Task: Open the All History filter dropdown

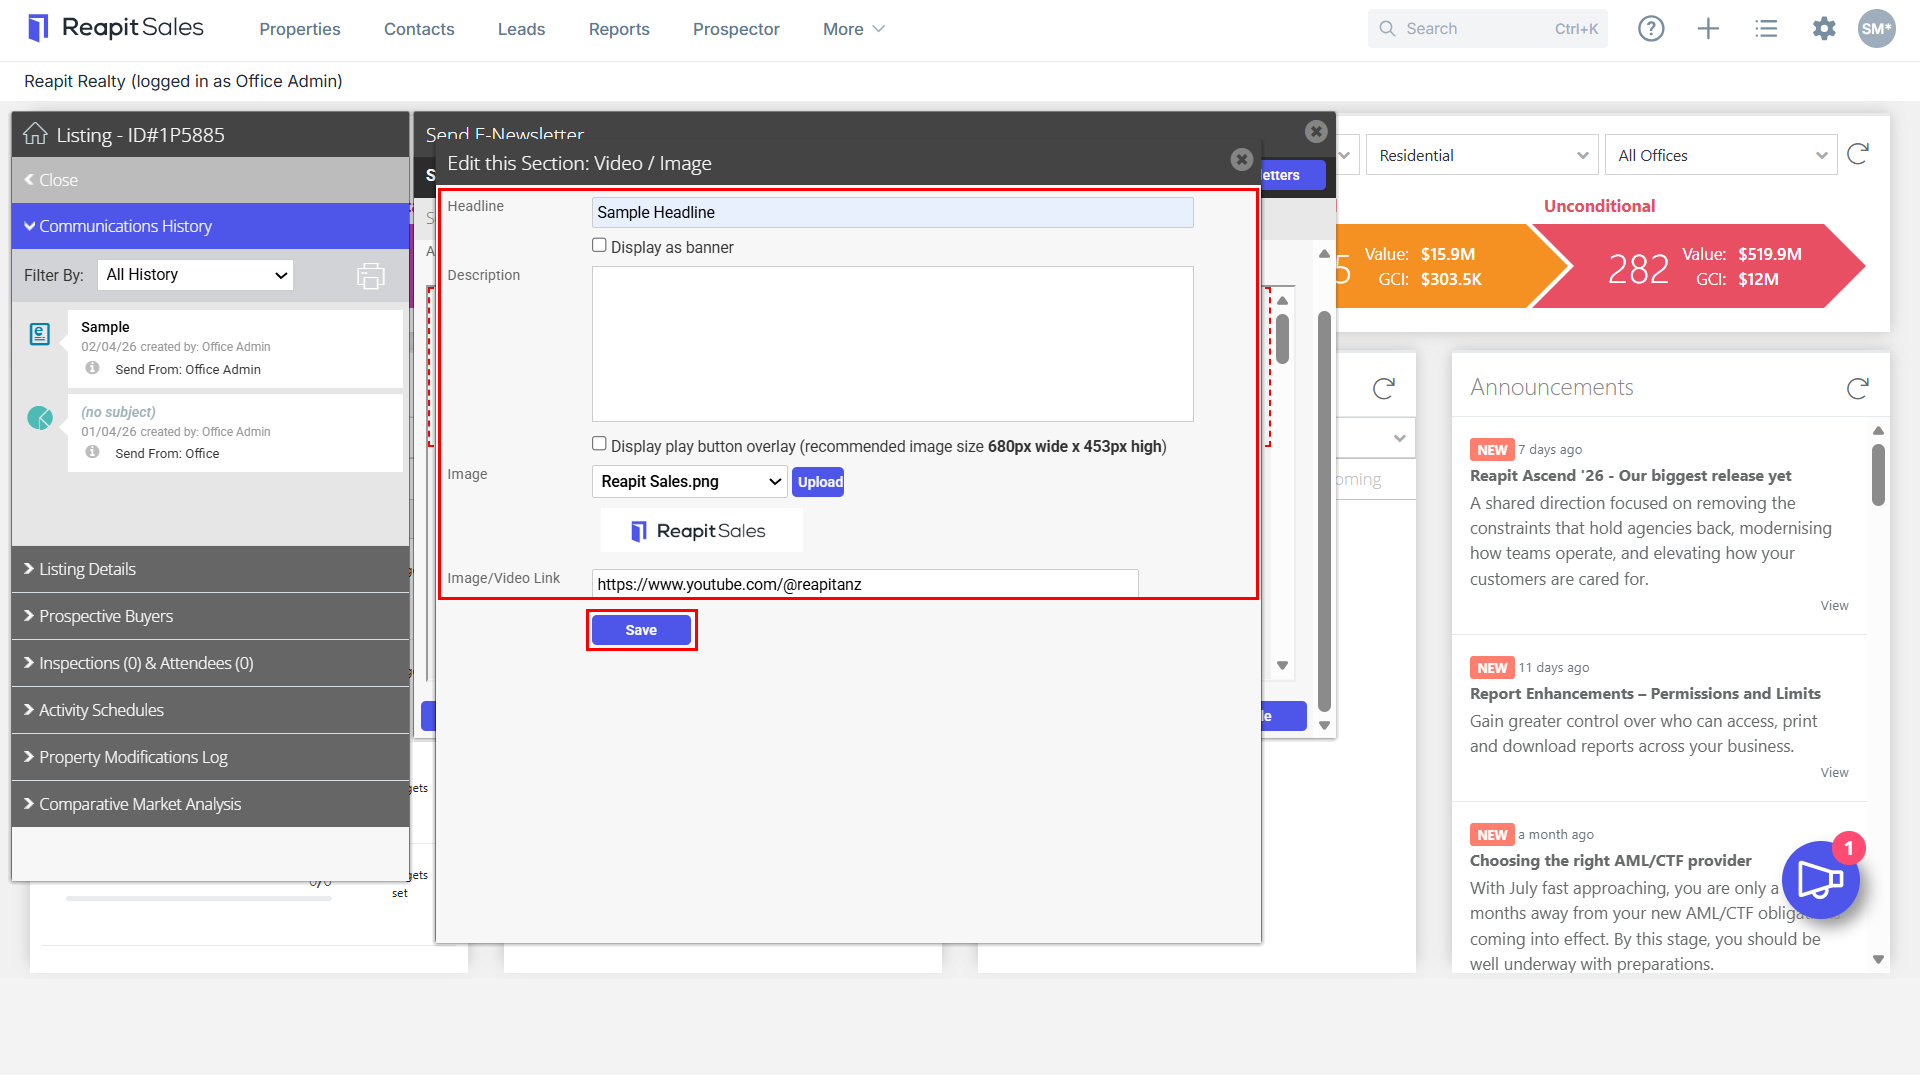Action: (195, 275)
